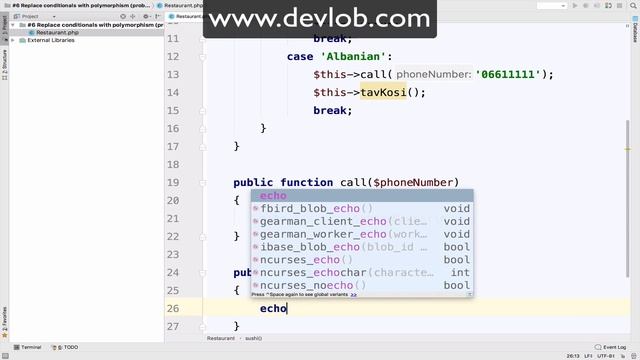This screenshot has width=640, height=360.
Task: Click the string '06611111' on line 13
Action: 508,75
